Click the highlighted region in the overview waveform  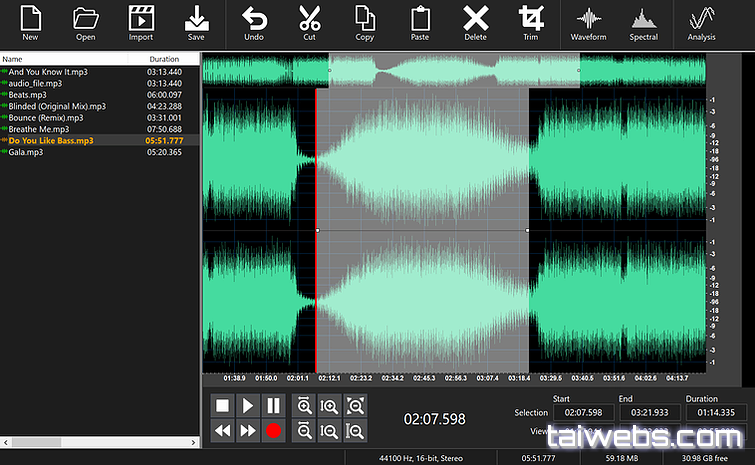pos(454,70)
